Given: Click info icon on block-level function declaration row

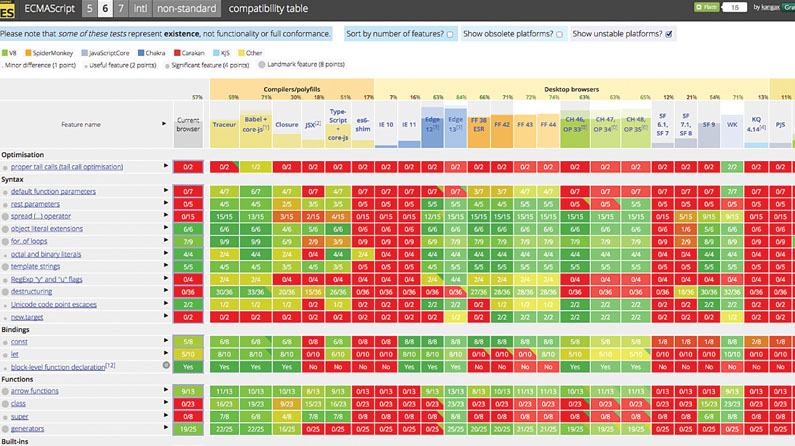Looking at the screenshot, I should [166, 365].
